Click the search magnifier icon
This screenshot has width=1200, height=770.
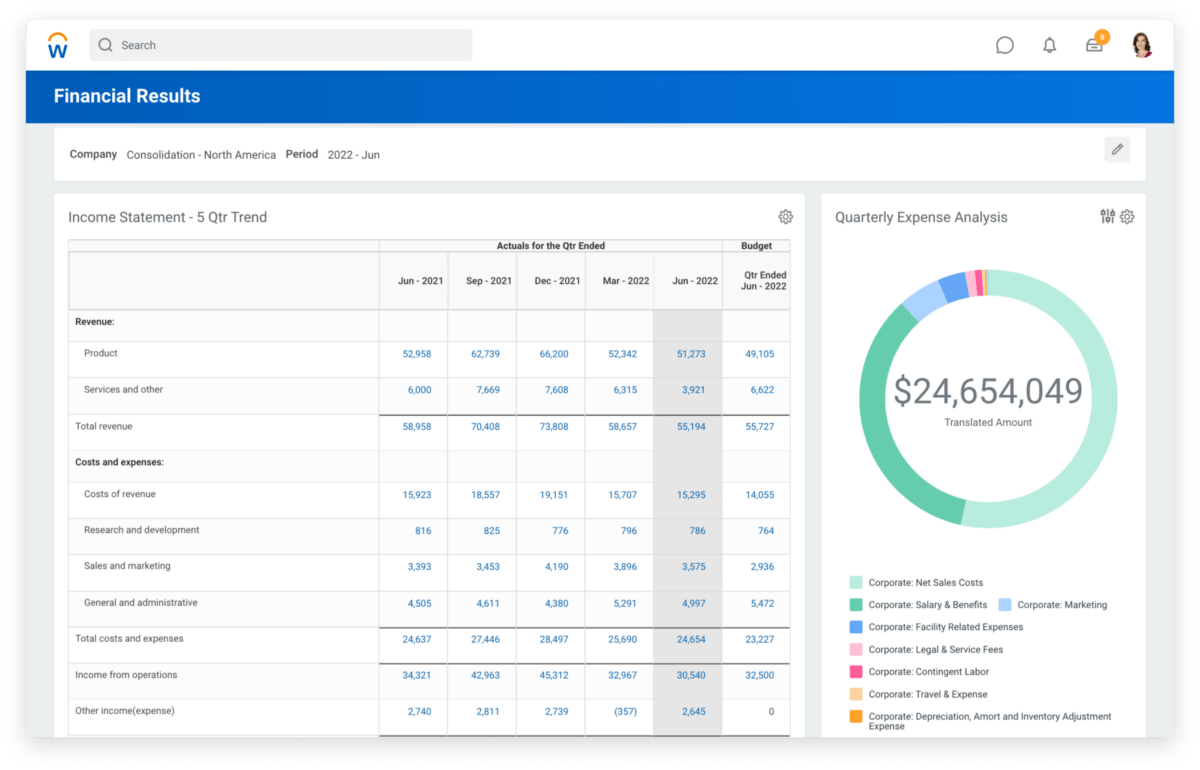pyautogui.click(x=104, y=45)
